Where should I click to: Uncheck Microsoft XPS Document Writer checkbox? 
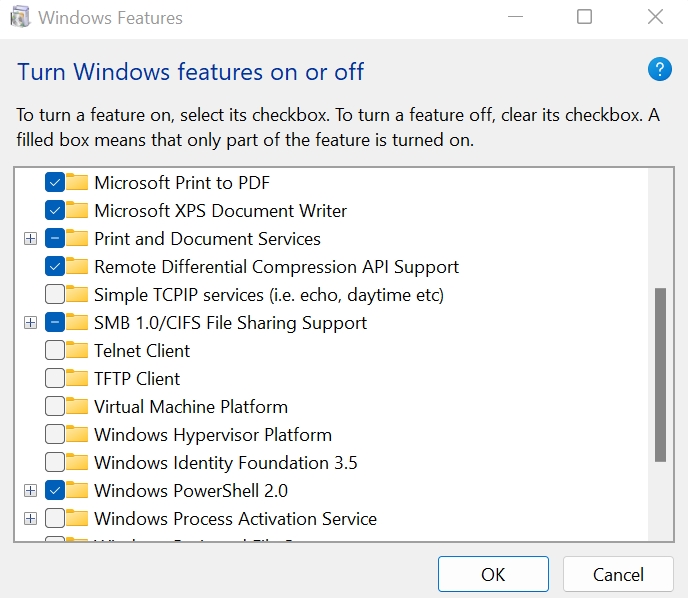click(x=55, y=210)
